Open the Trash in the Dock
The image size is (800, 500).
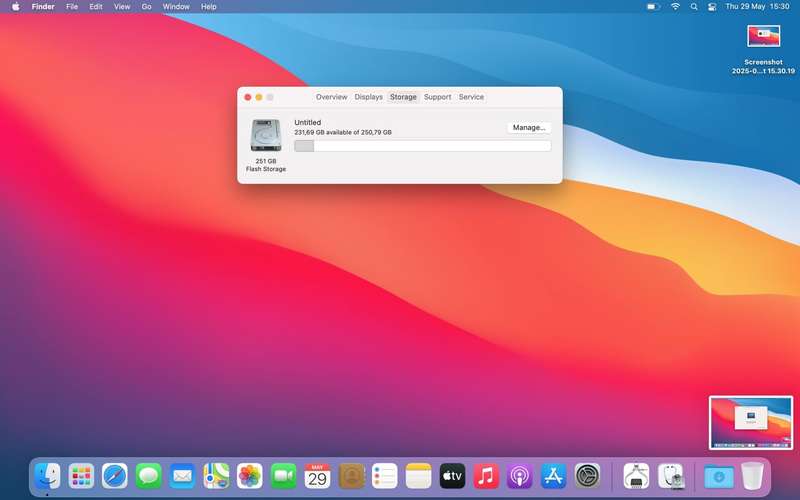pyautogui.click(x=752, y=476)
